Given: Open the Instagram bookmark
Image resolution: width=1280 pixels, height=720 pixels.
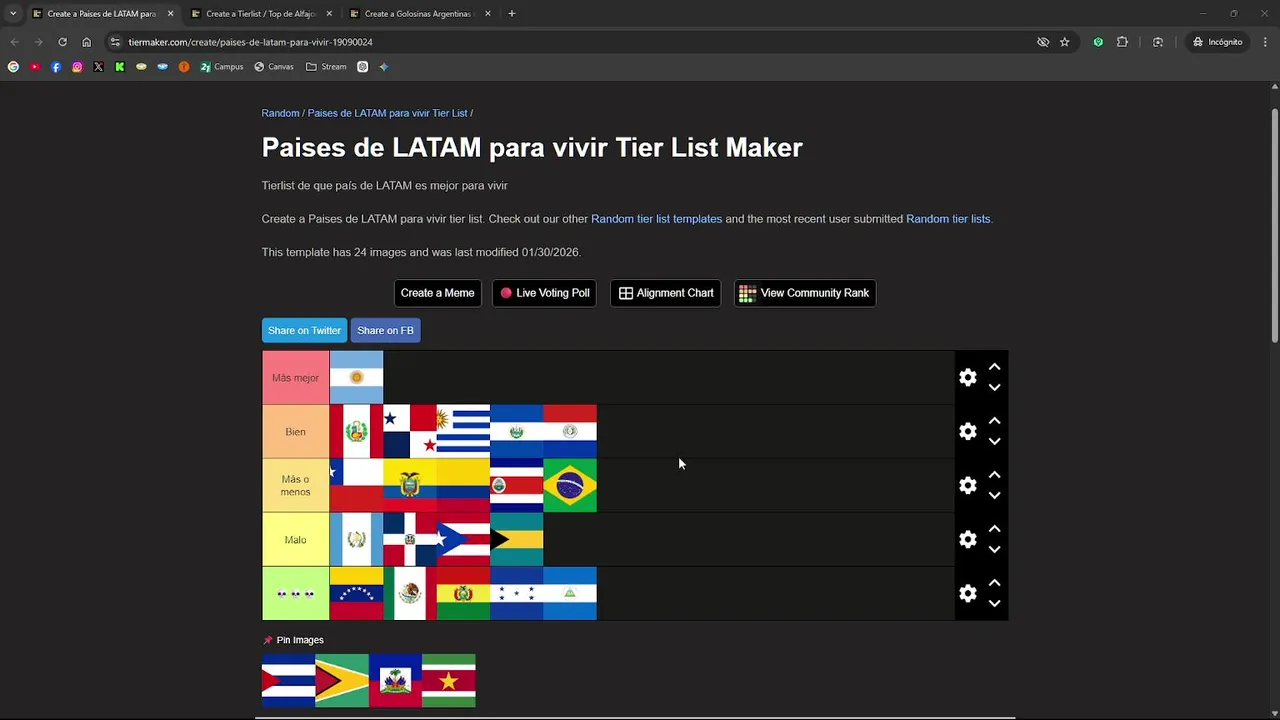Looking at the screenshot, I should click(x=77, y=67).
